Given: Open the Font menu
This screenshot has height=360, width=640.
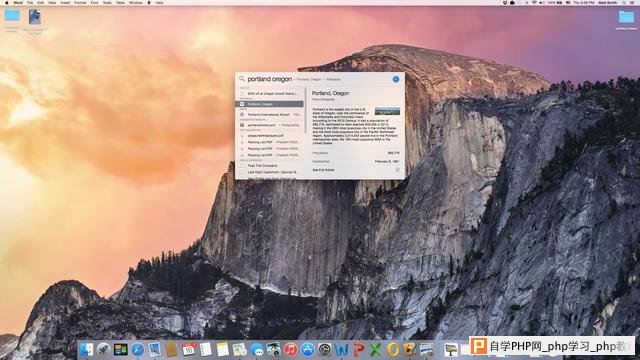Looking at the screenshot, I should [94, 2].
